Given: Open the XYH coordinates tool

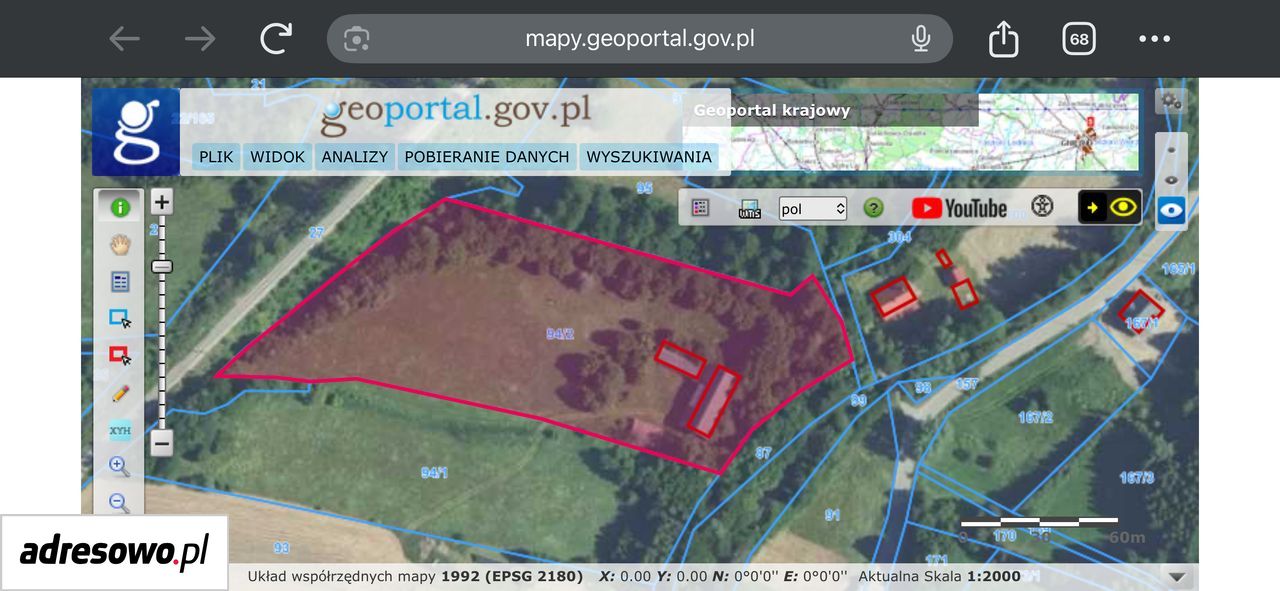Looking at the screenshot, I should pyautogui.click(x=120, y=431).
